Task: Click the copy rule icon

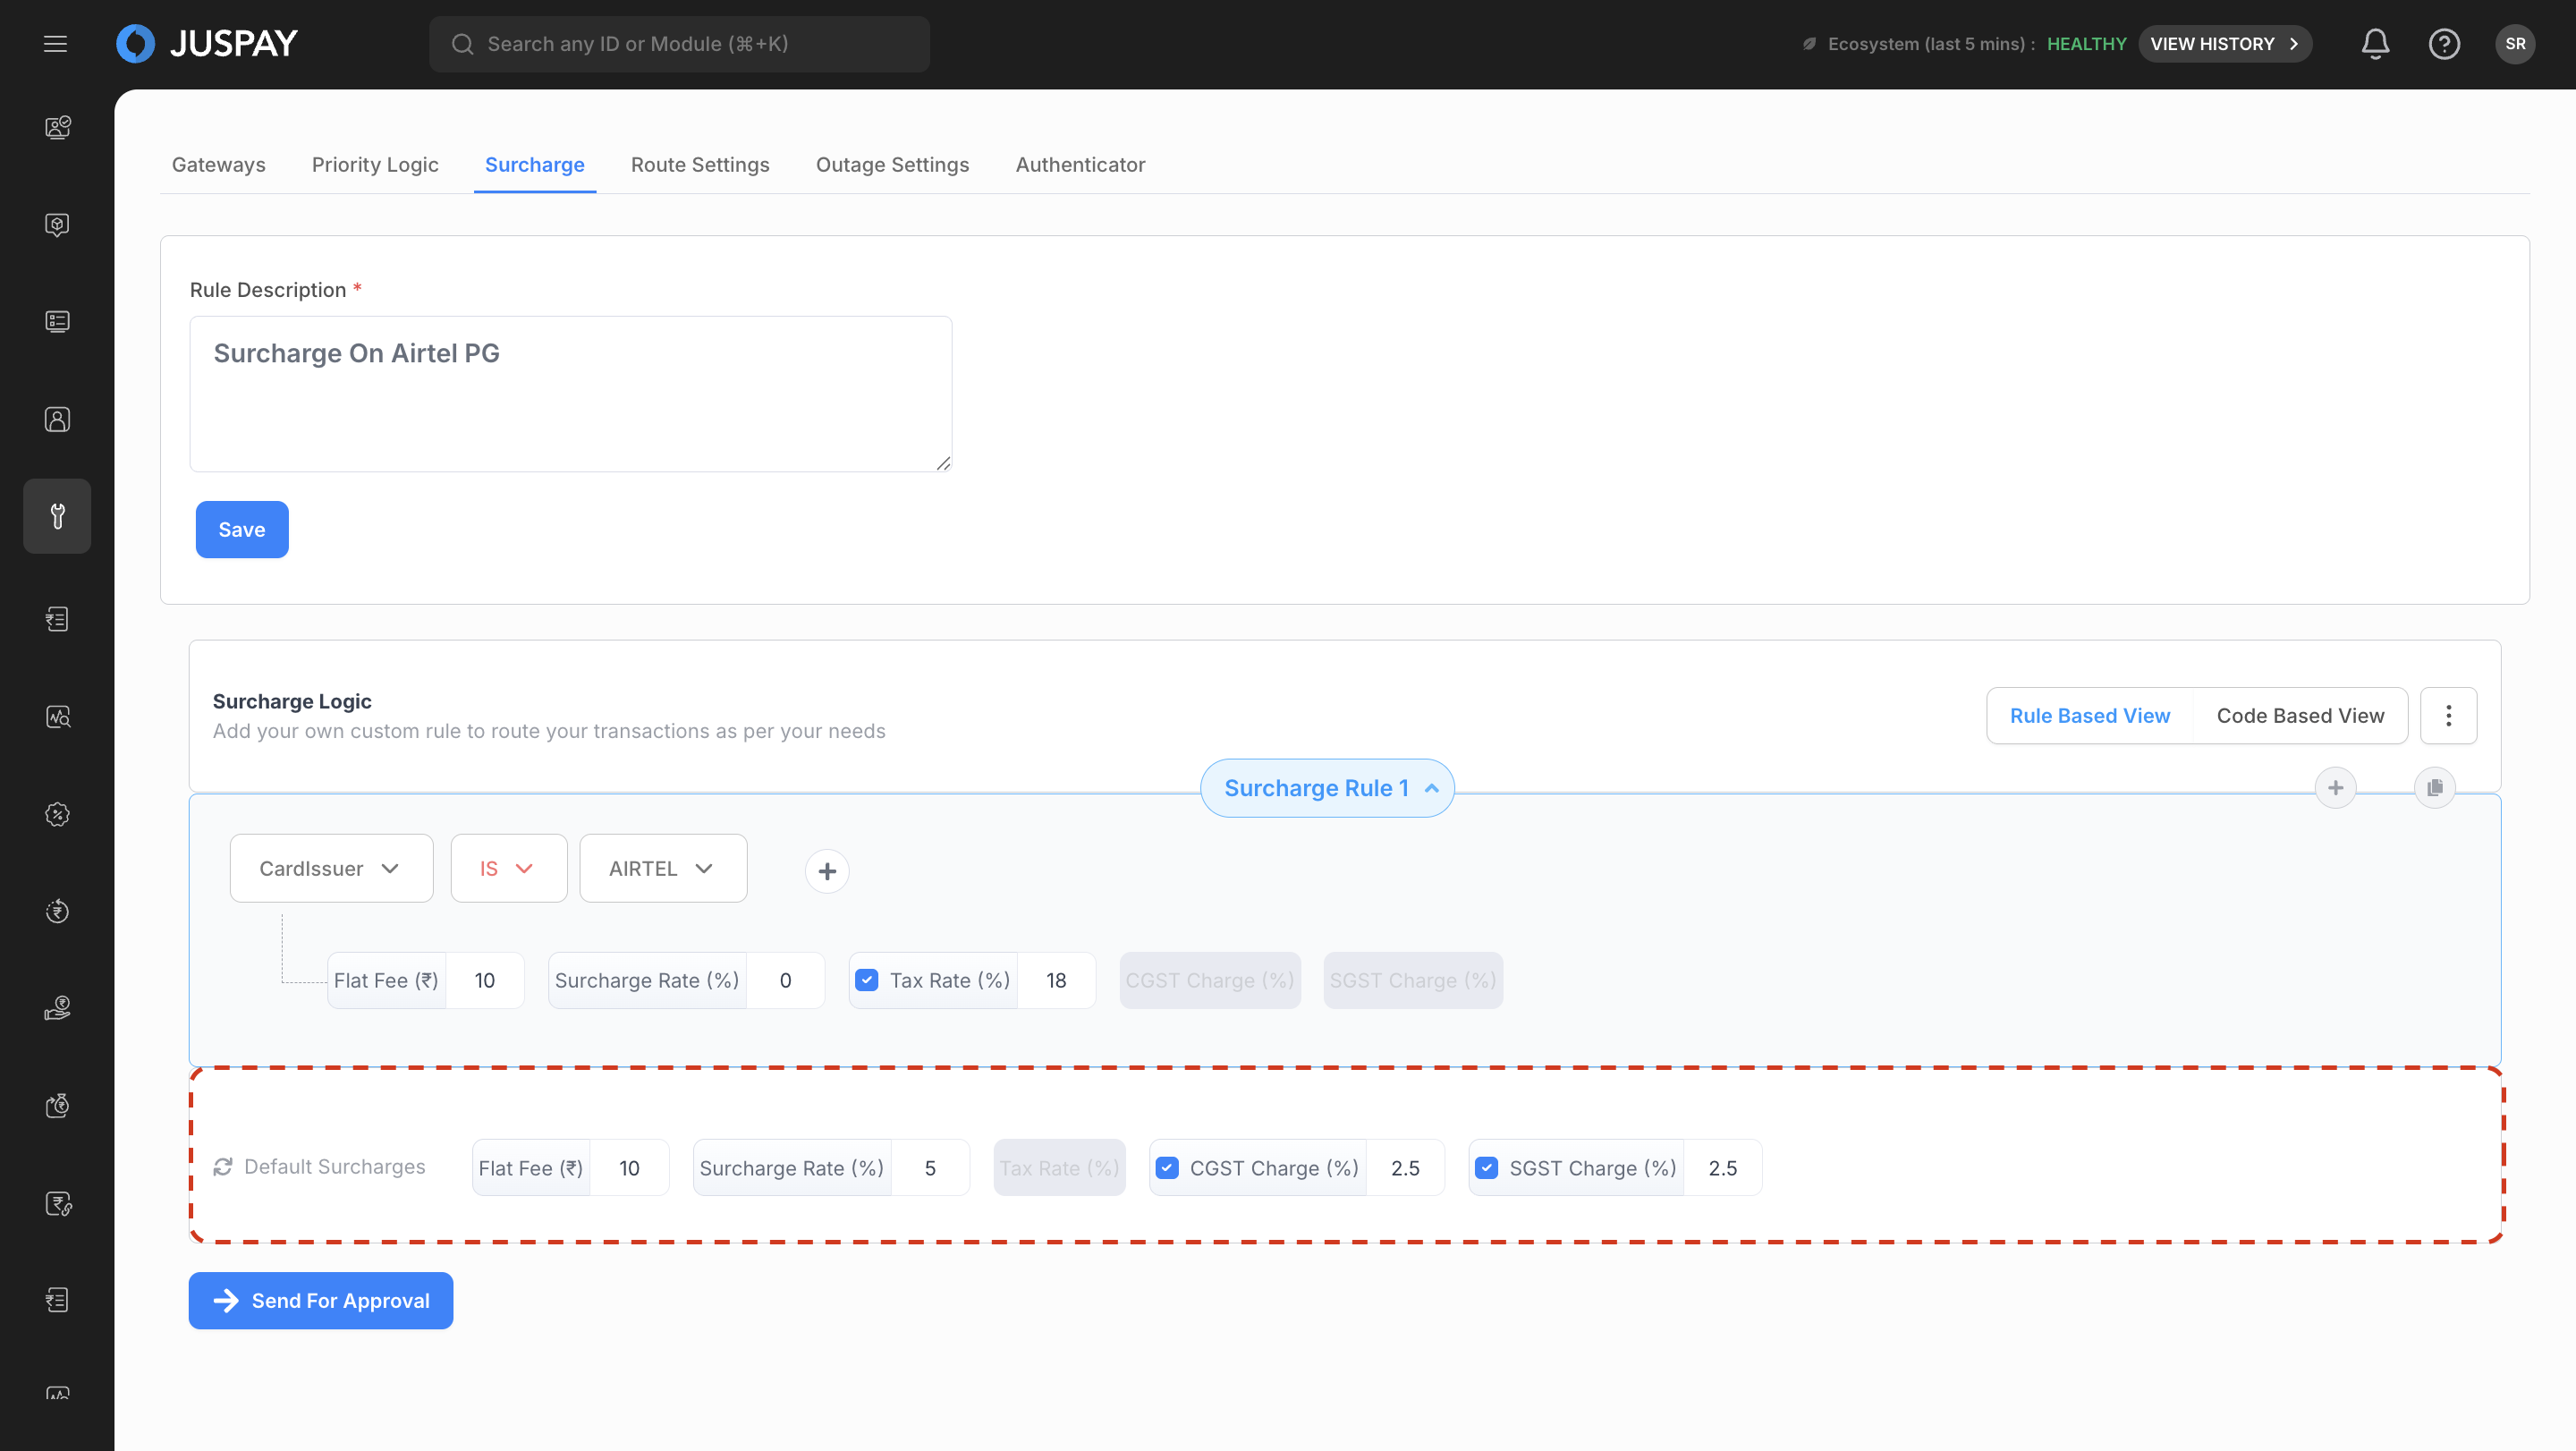Action: [x=2434, y=788]
